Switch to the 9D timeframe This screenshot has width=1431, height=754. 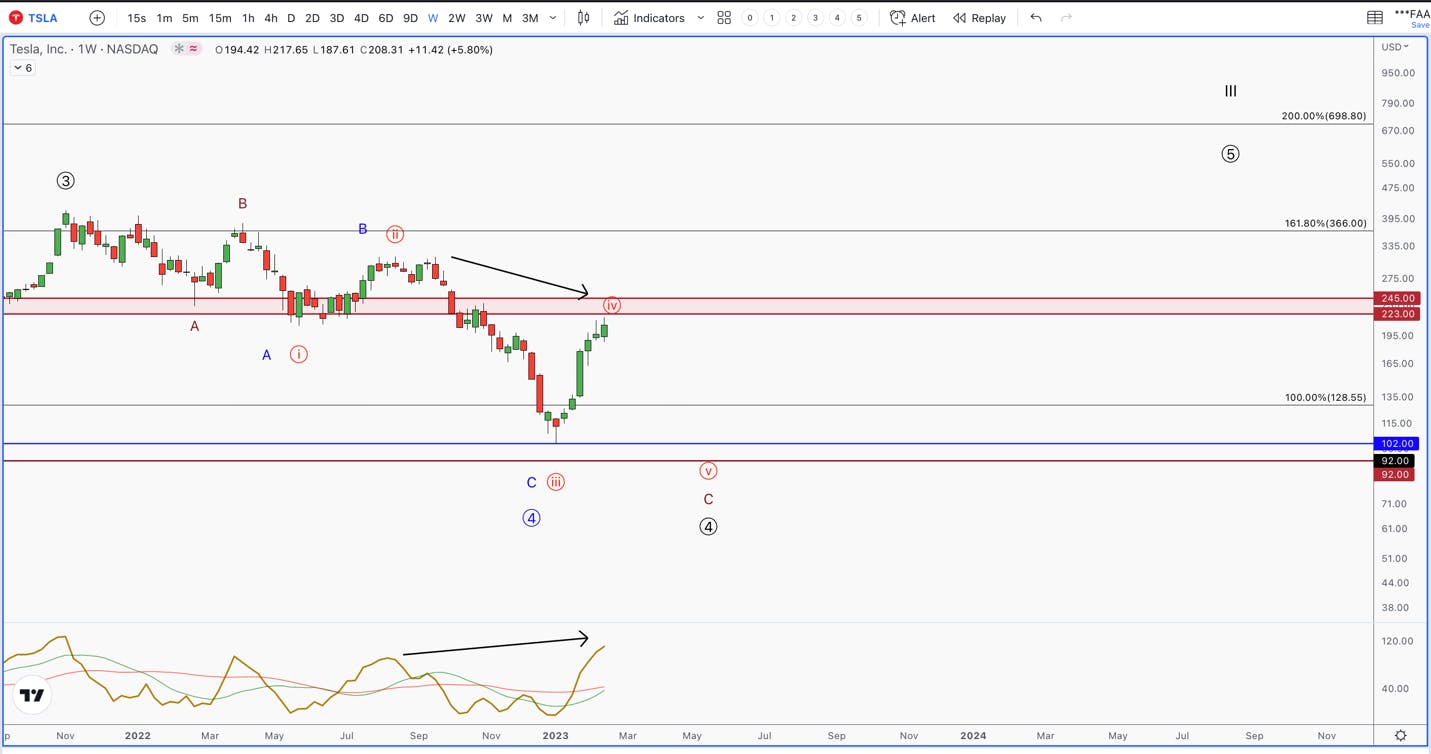(410, 18)
